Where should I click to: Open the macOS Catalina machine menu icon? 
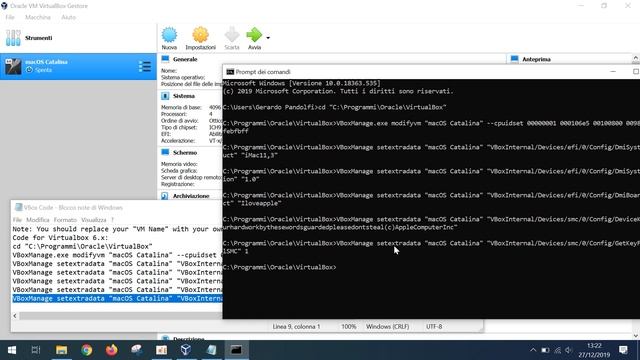pyautogui.click(x=144, y=66)
